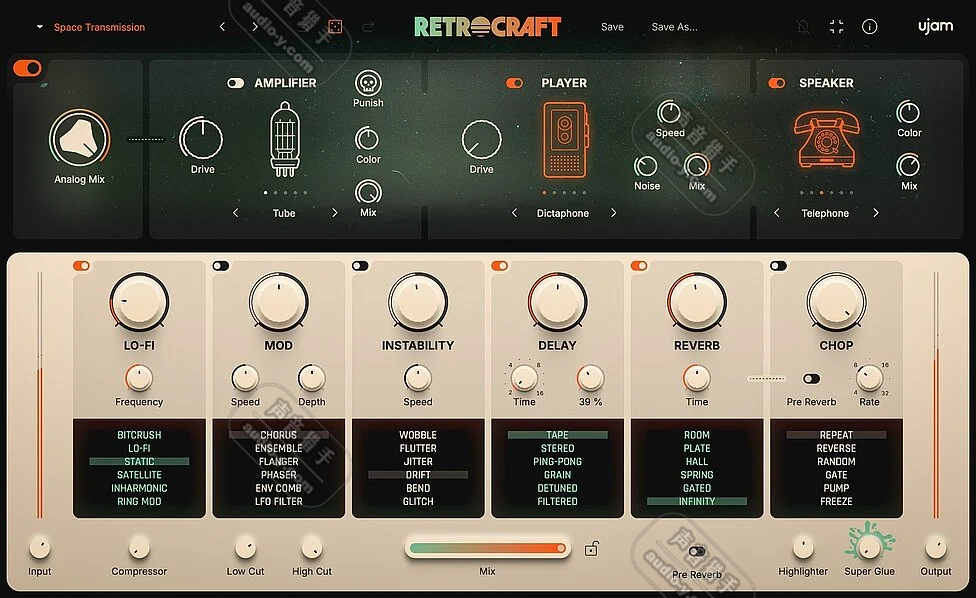This screenshot has width=976, height=598.
Task: Click the master Mix slider
Action: pyautogui.click(x=487, y=548)
